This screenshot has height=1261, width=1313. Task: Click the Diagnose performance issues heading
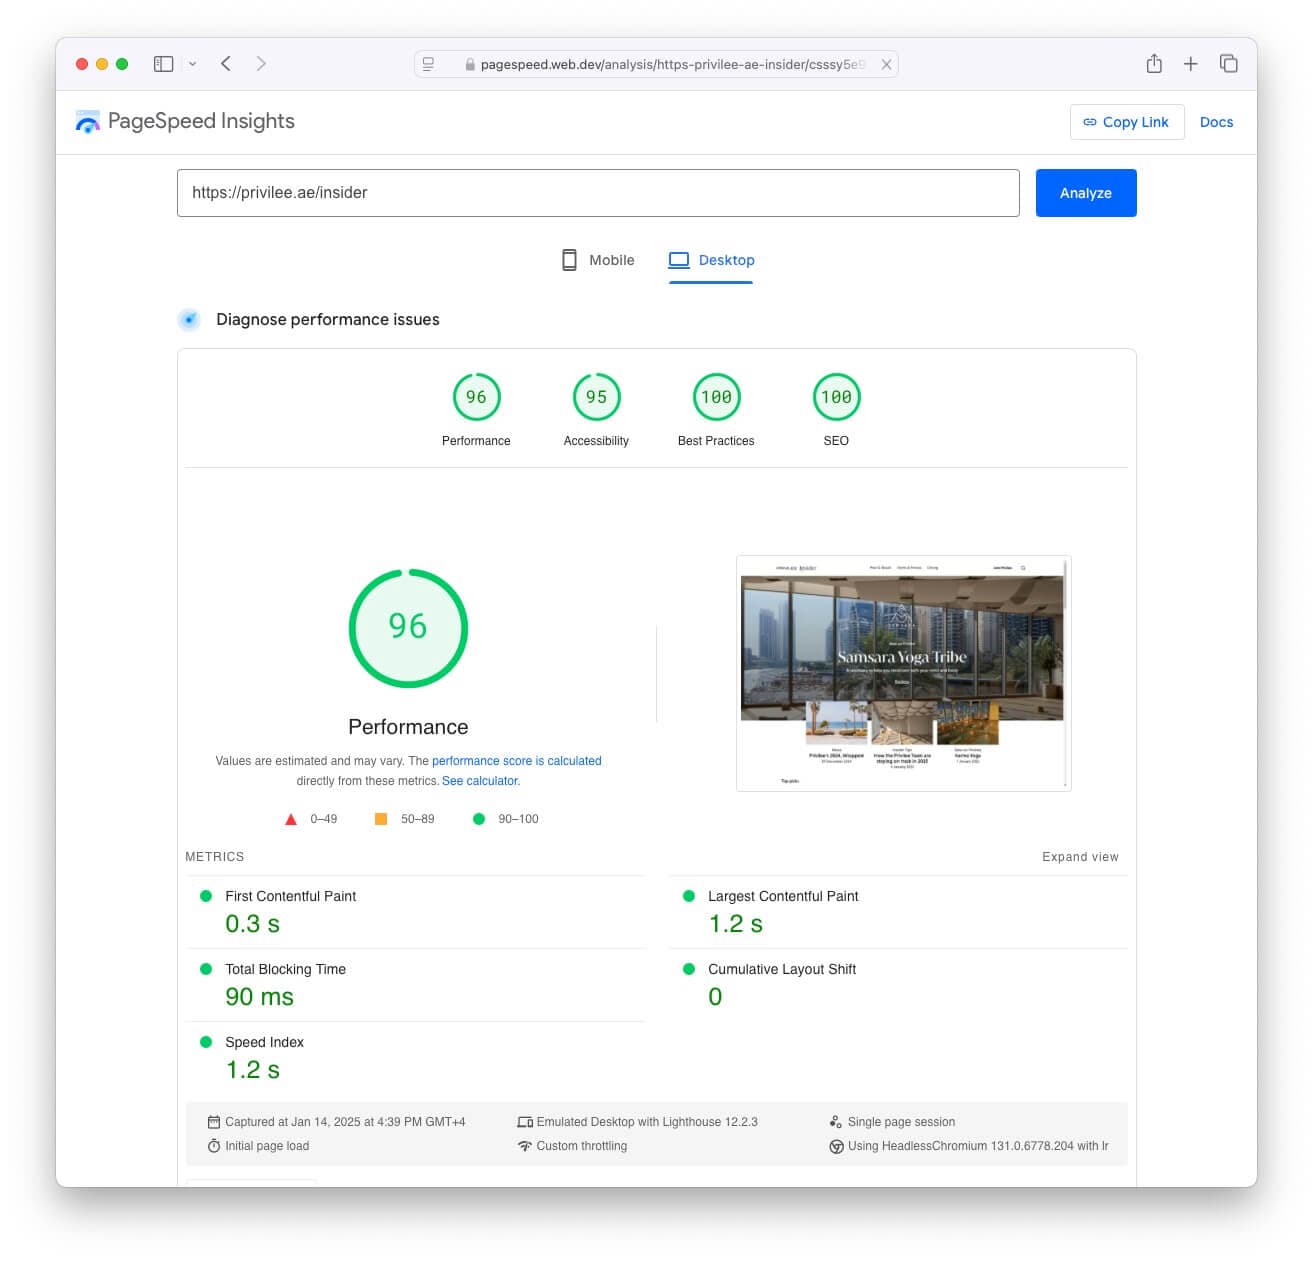(328, 320)
